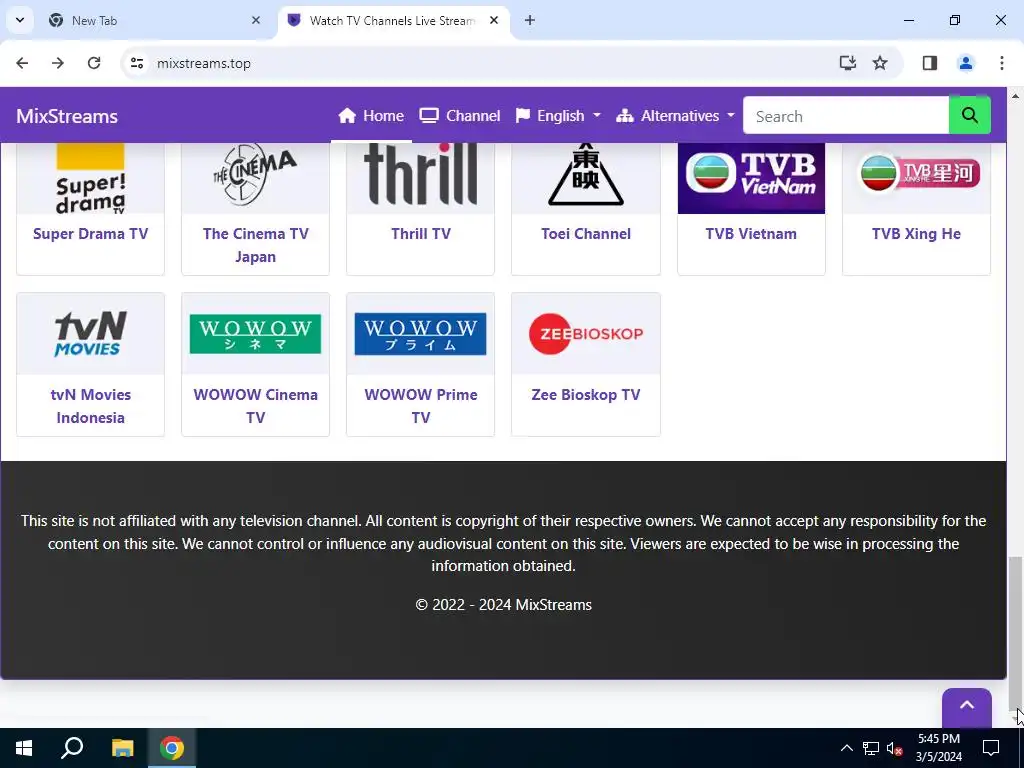The width and height of the screenshot is (1024, 768).
Task: Click the MixStreams brand logo text
Action: [x=67, y=116]
